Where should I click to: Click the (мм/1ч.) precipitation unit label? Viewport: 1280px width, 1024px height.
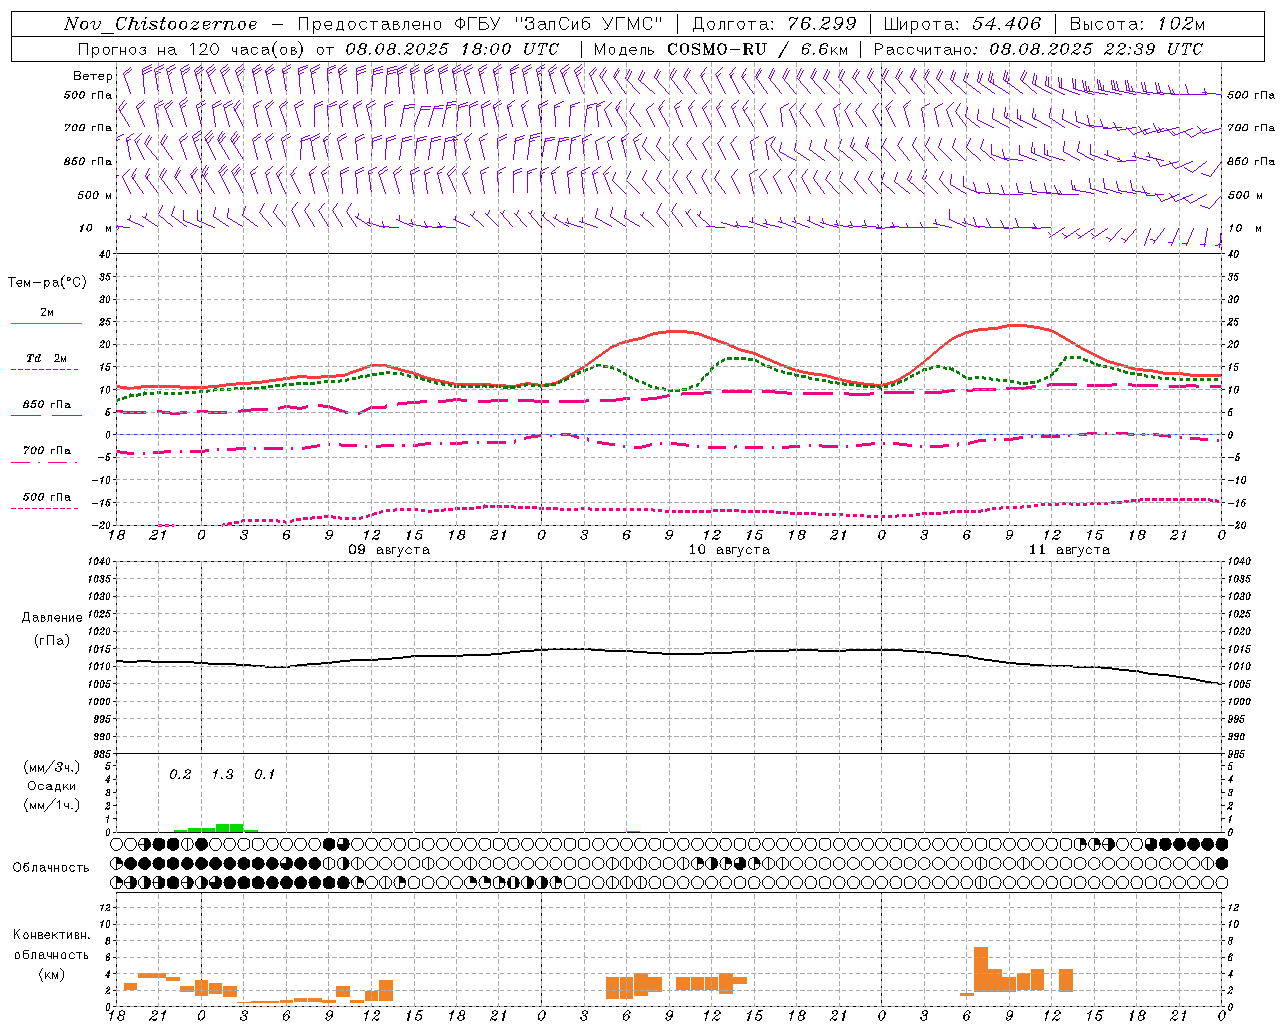pyautogui.click(x=51, y=805)
